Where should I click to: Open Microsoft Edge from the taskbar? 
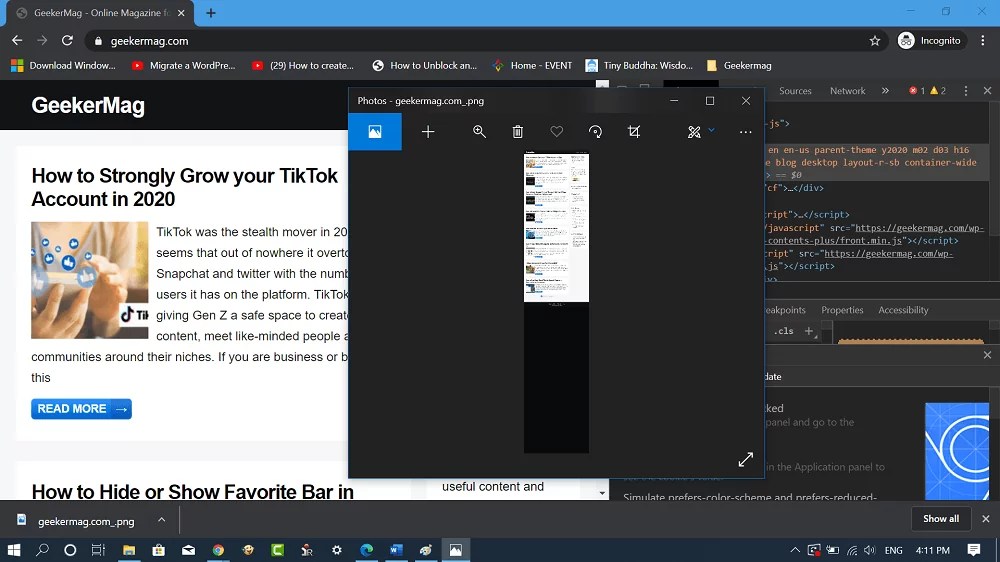366,550
